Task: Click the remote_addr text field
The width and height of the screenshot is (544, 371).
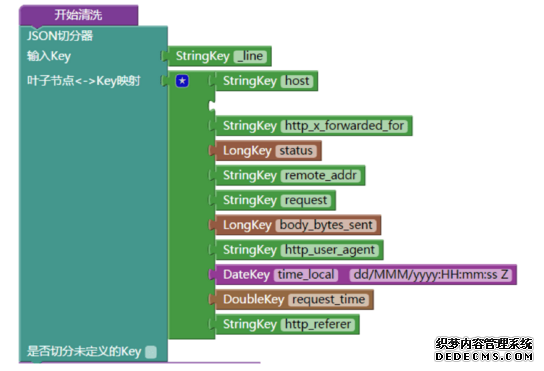Action: coord(321,176)
